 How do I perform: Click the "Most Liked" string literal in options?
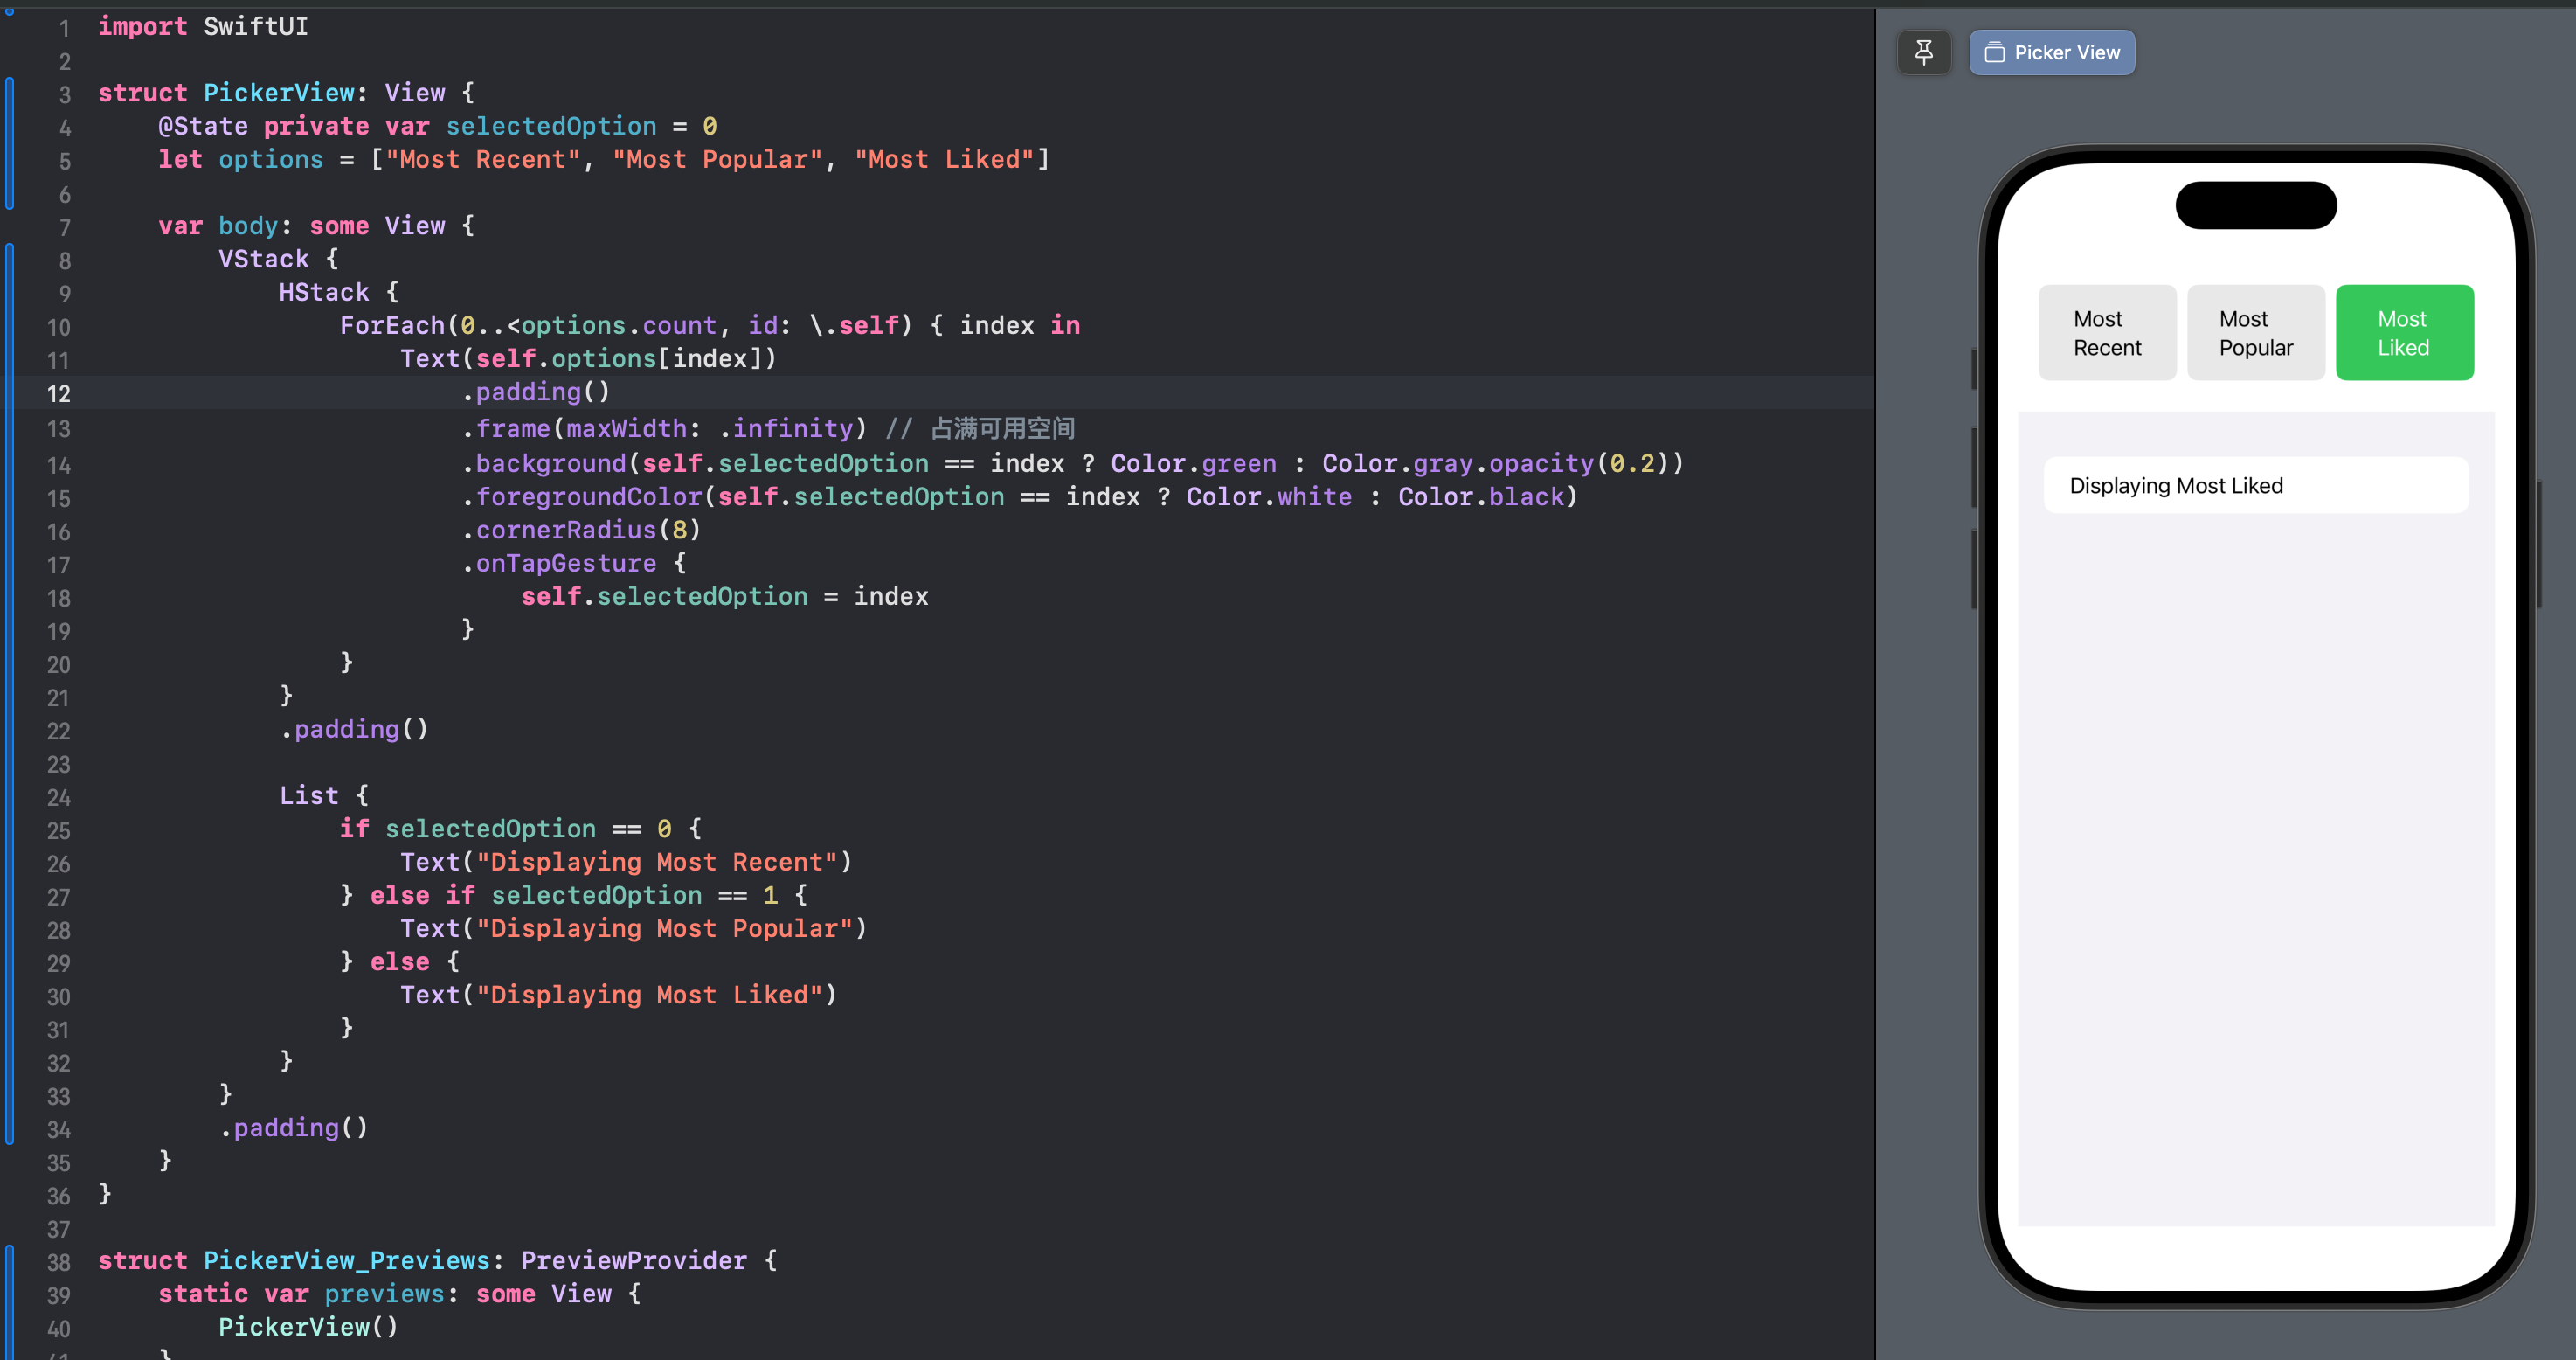click(x=944, y=159)
